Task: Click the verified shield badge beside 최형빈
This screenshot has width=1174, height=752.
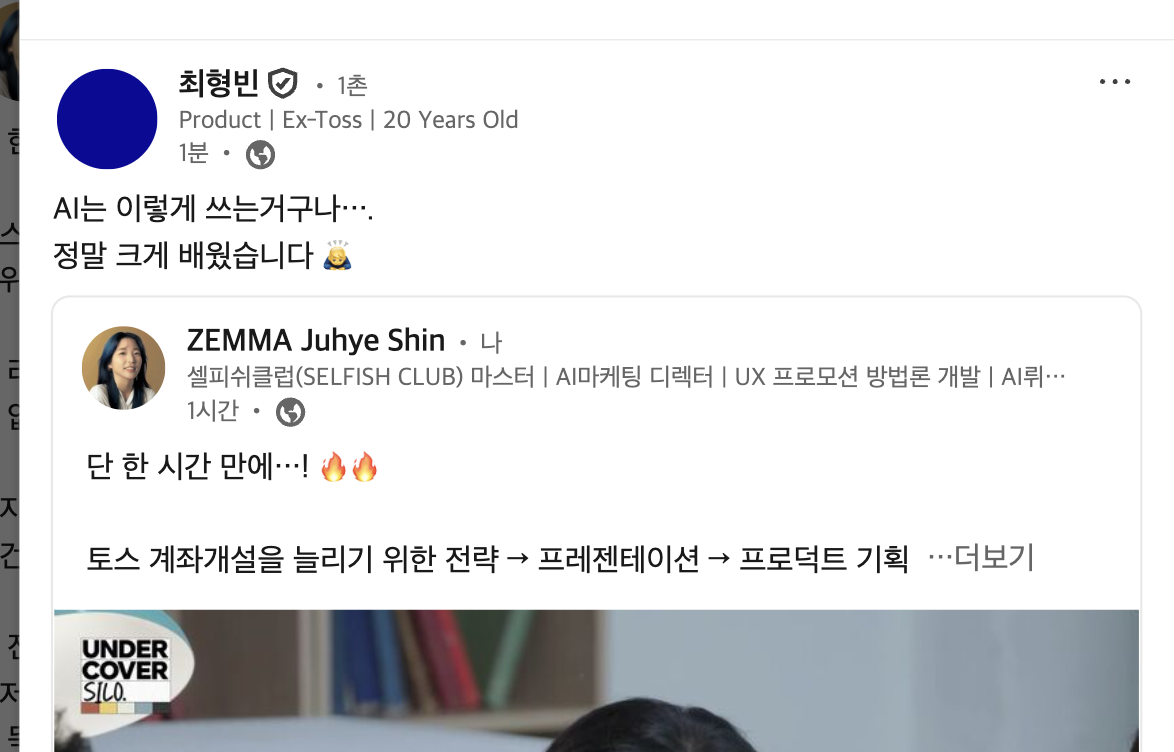Action: click(x=283, y=83)
